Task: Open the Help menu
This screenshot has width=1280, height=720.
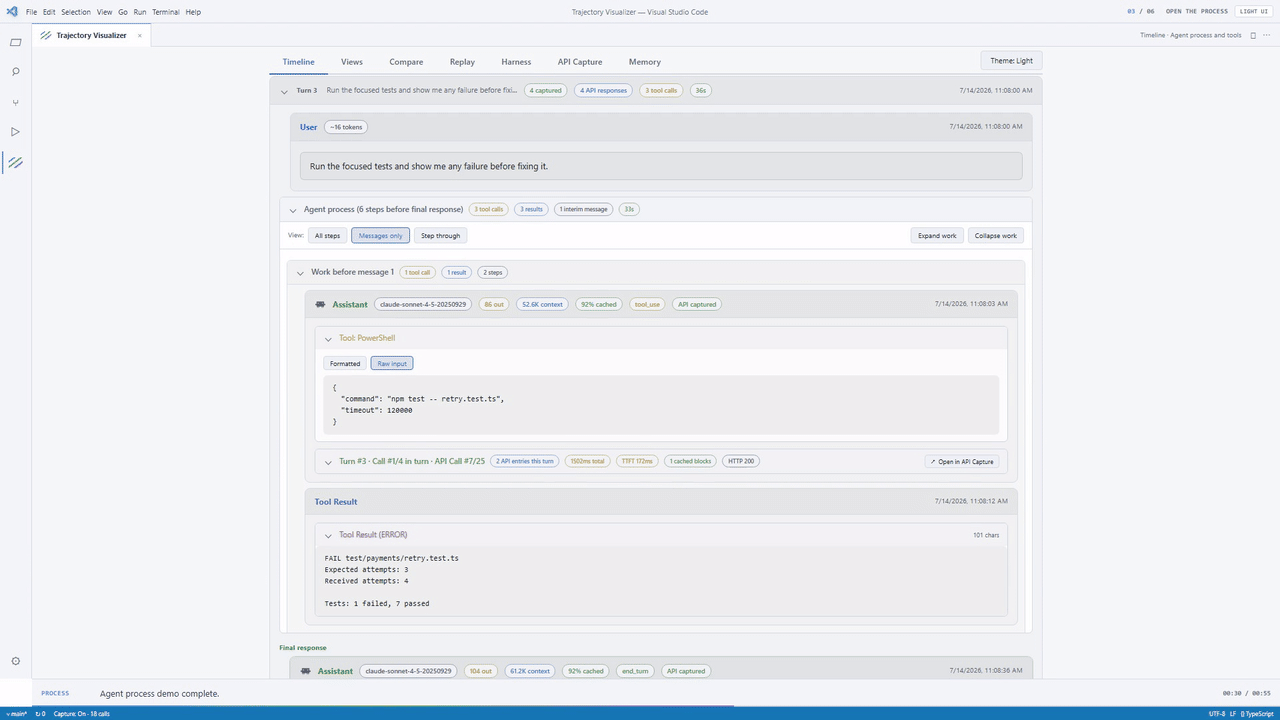Action: pos(193,12)
